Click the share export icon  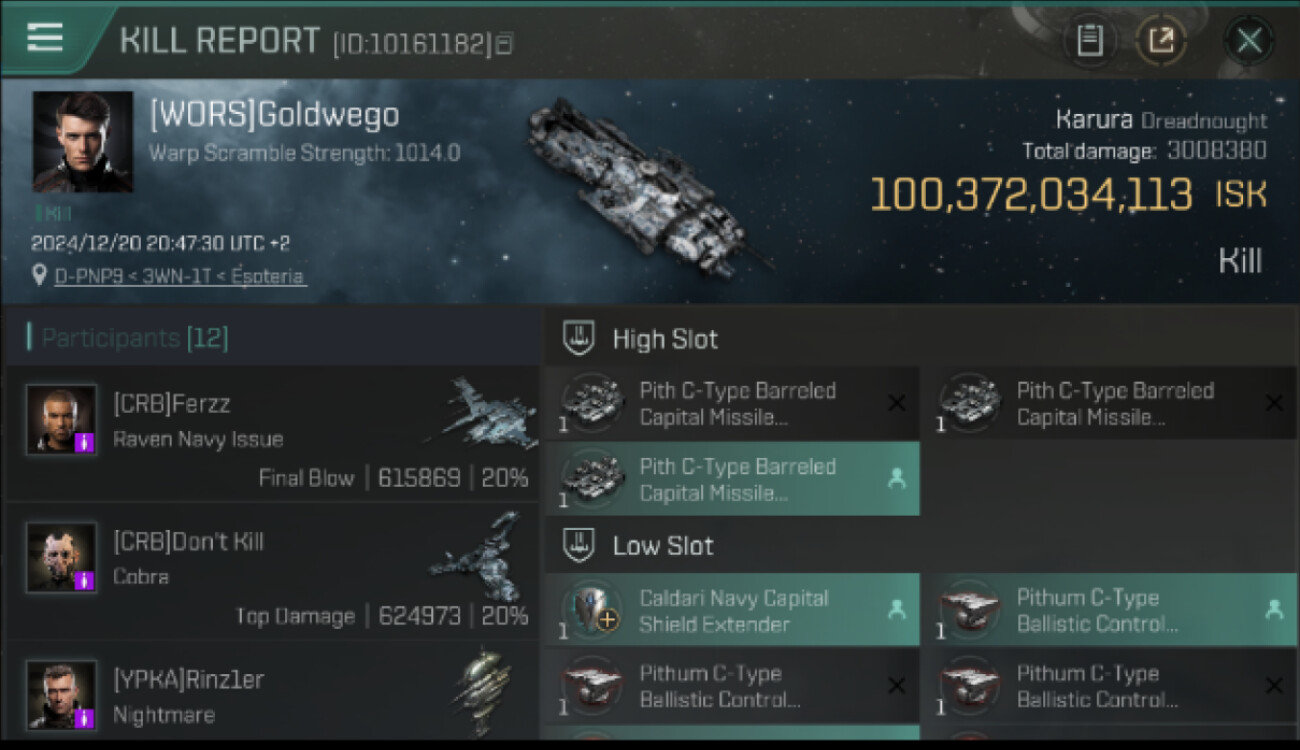click(x=1160, y=41)
